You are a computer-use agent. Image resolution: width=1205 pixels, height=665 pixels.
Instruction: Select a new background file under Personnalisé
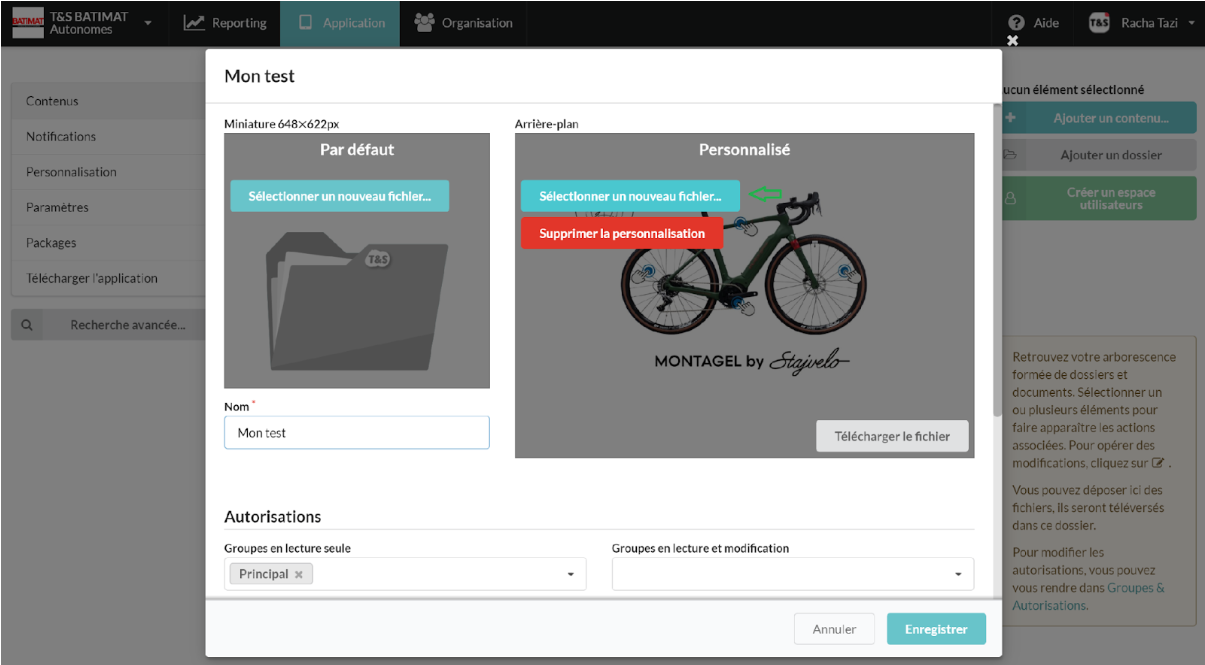click(x=630, y=196)
